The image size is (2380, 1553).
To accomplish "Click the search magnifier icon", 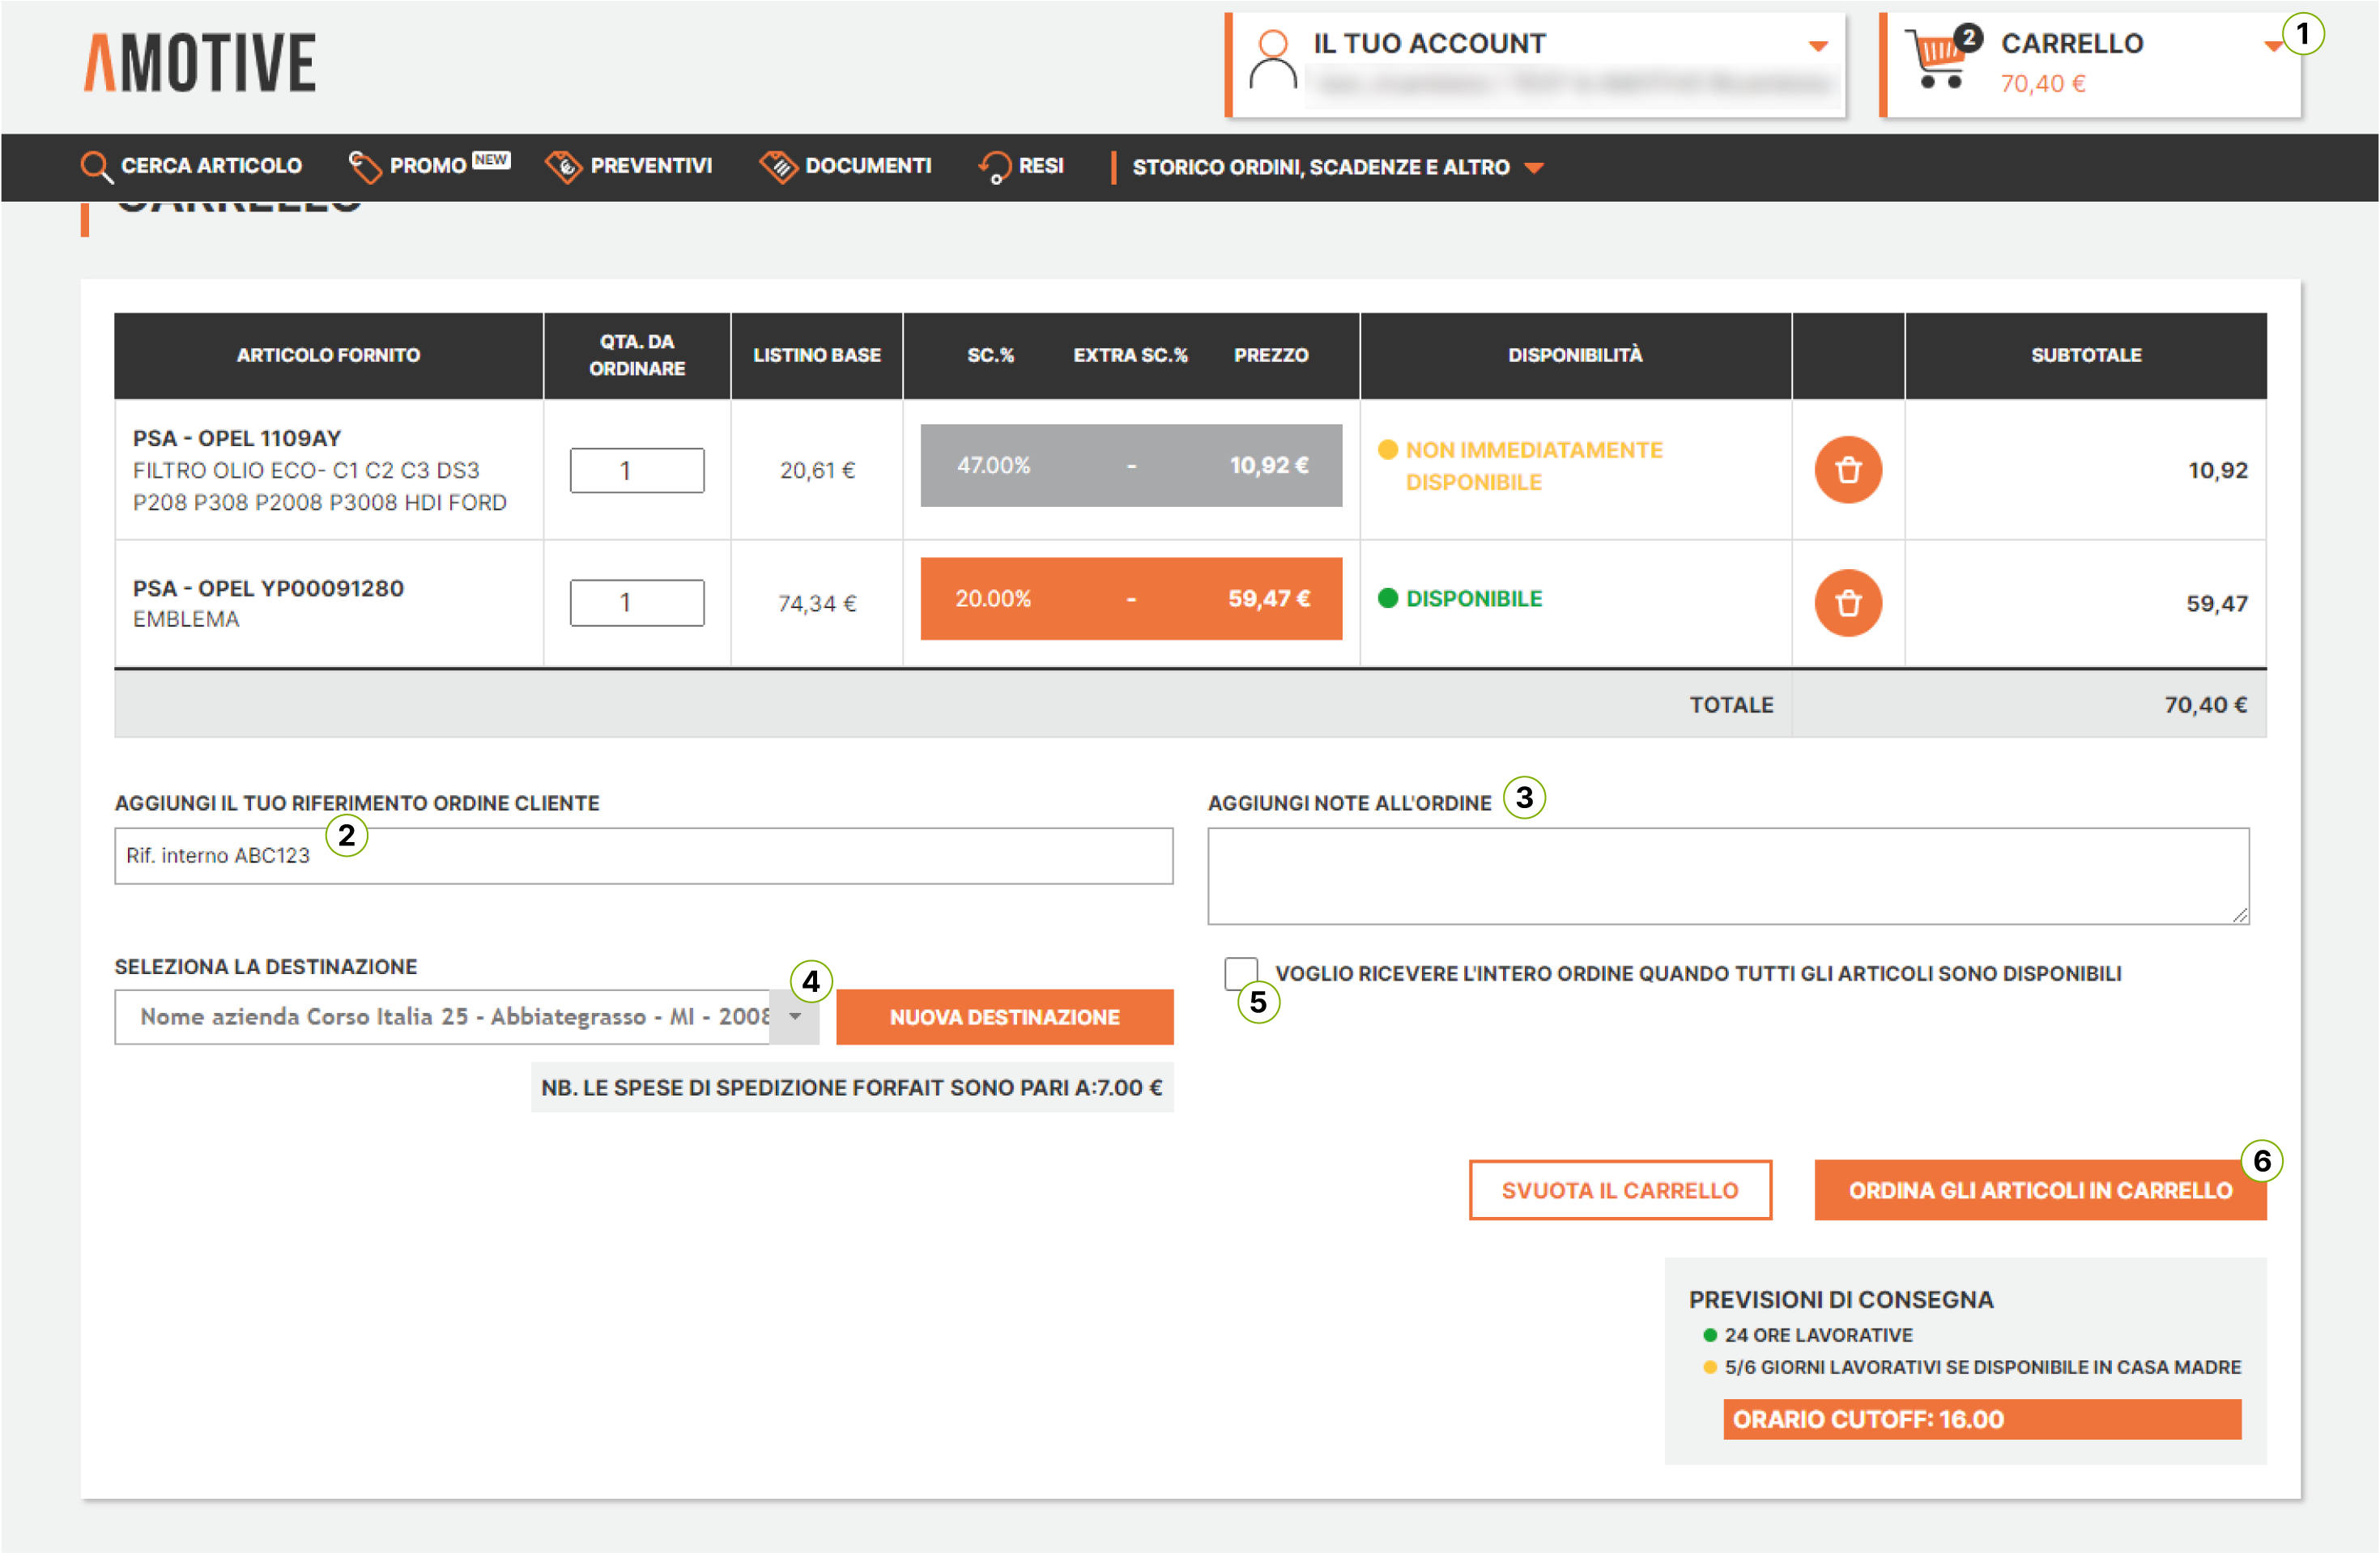I will click(x=95, y=167).
